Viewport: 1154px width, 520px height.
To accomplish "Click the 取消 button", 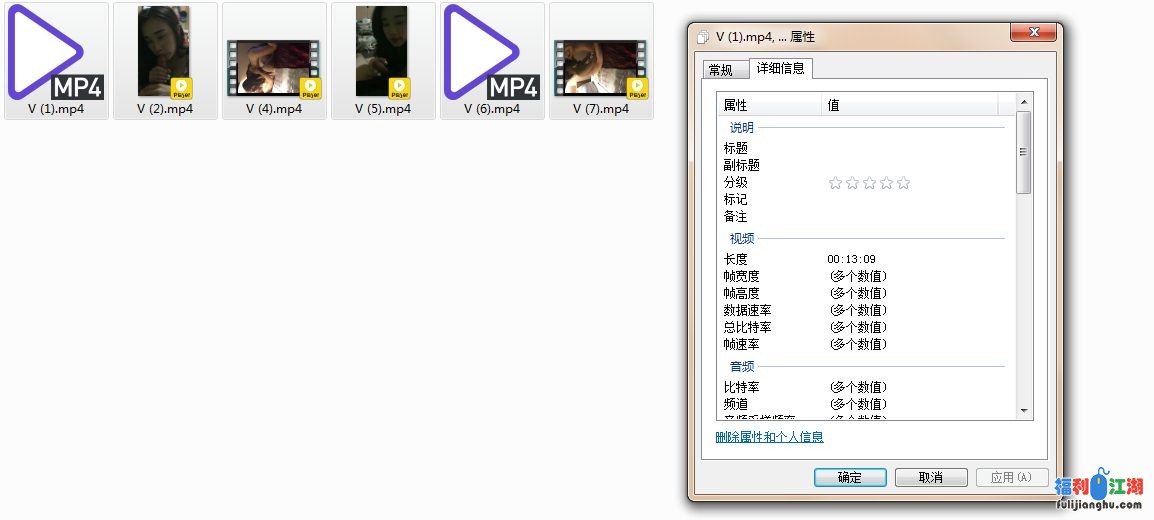I will (x=931, y=478).
